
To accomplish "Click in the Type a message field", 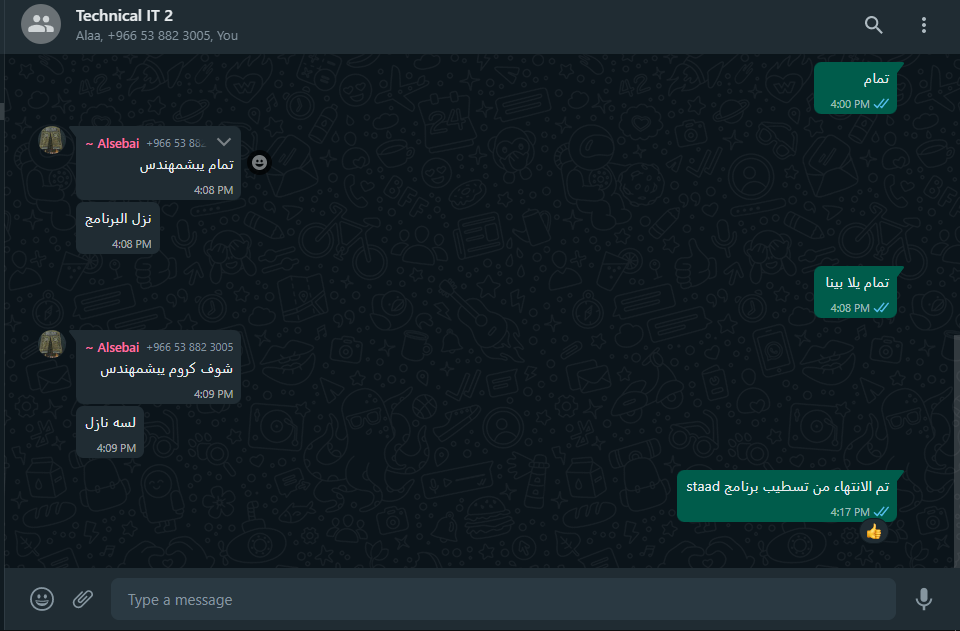I will pyautogui.click(x=503, y=599).
